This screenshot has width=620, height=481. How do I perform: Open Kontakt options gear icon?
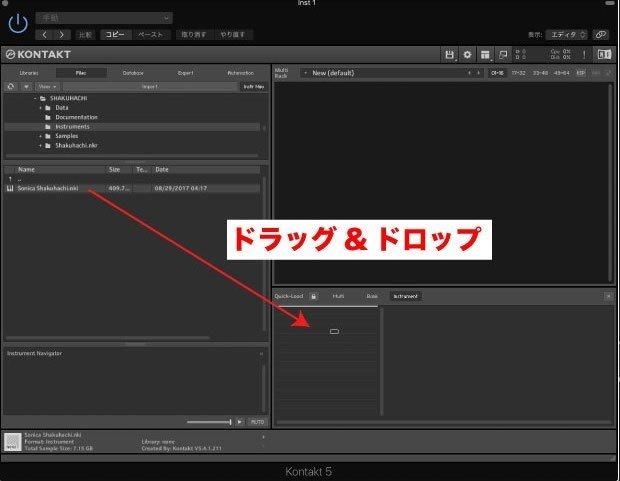[467, 55]
